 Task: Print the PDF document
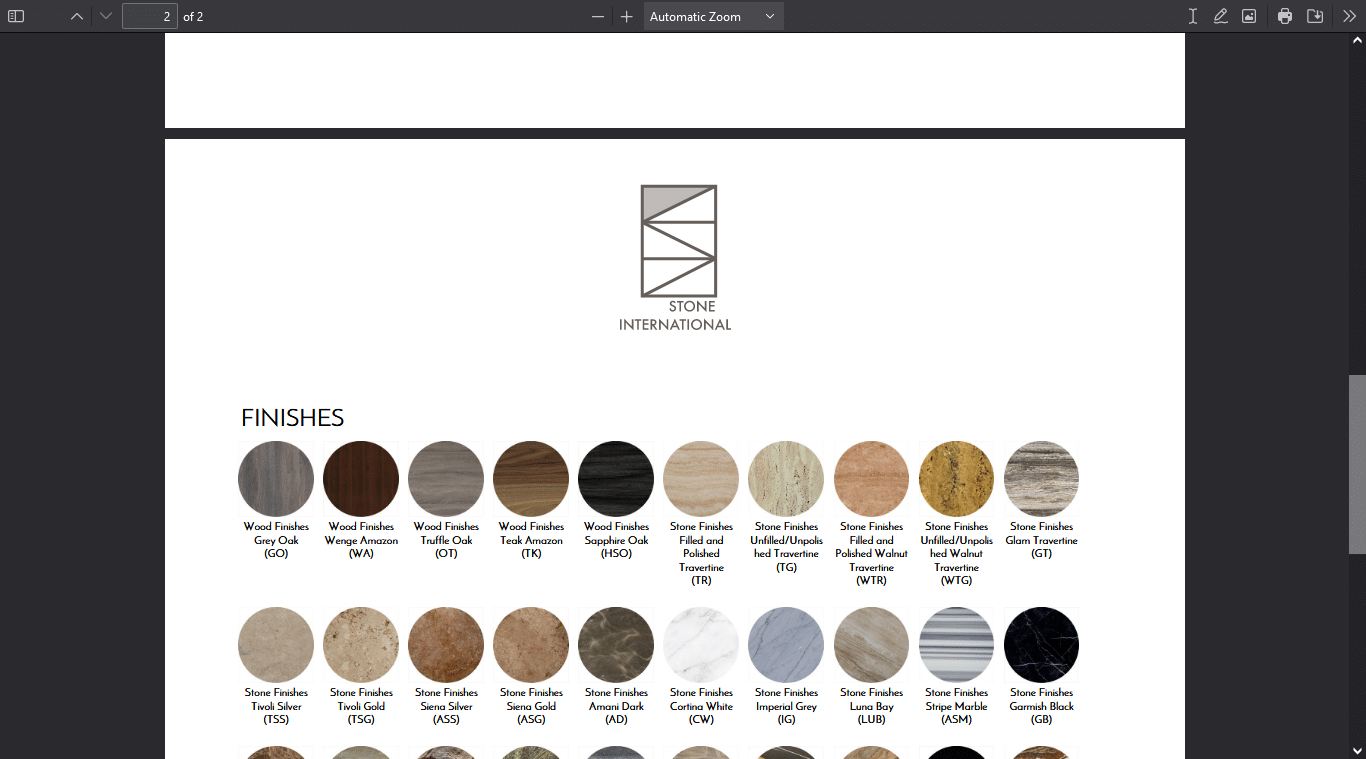coord(1285,16)
